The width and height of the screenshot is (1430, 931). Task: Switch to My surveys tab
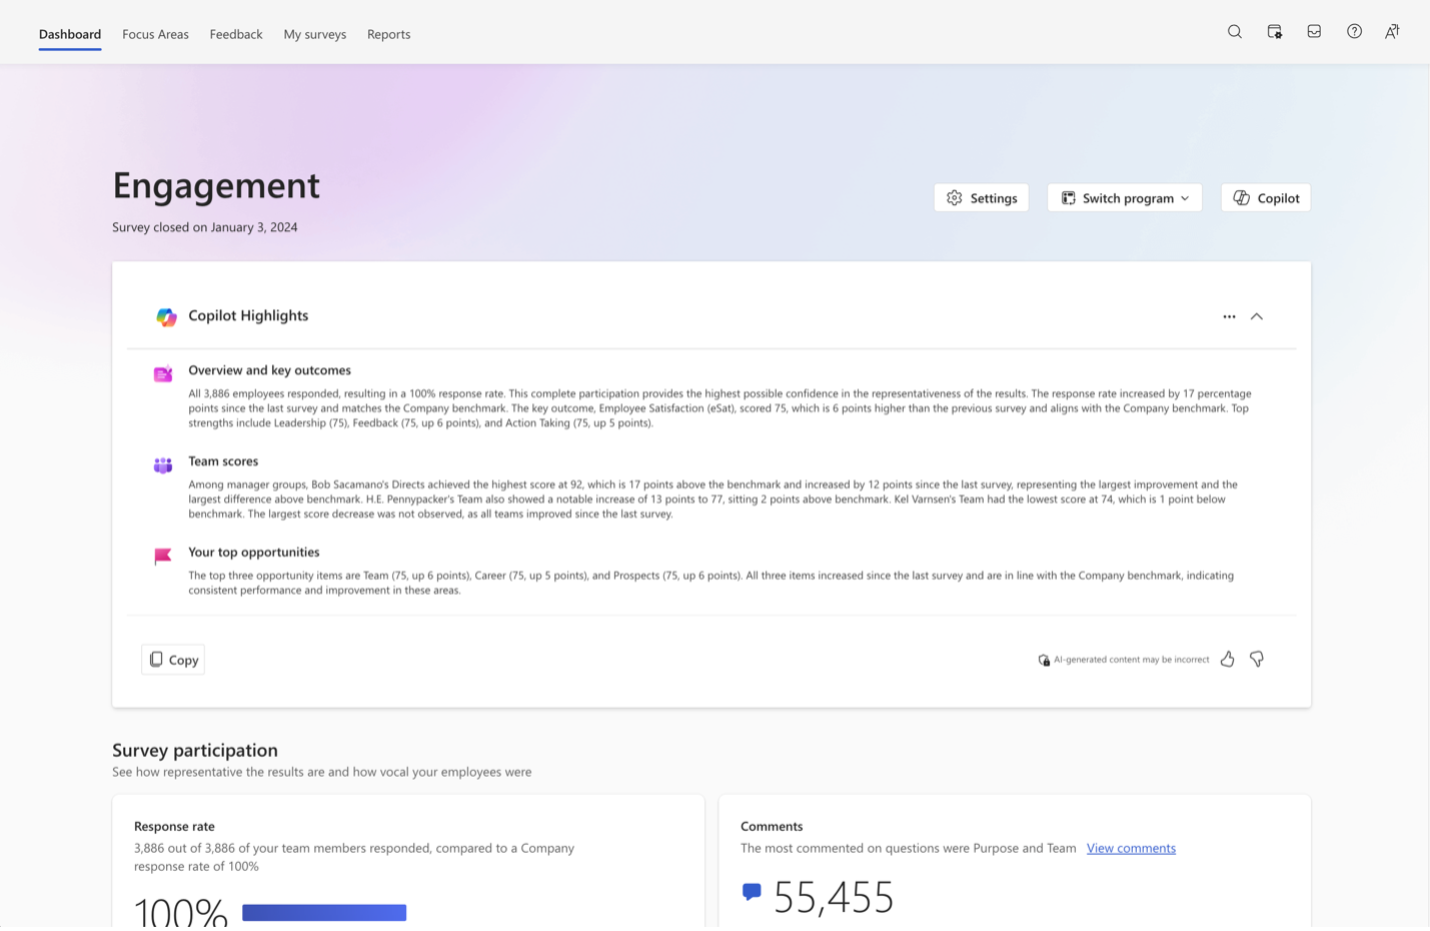pos(315,34)
